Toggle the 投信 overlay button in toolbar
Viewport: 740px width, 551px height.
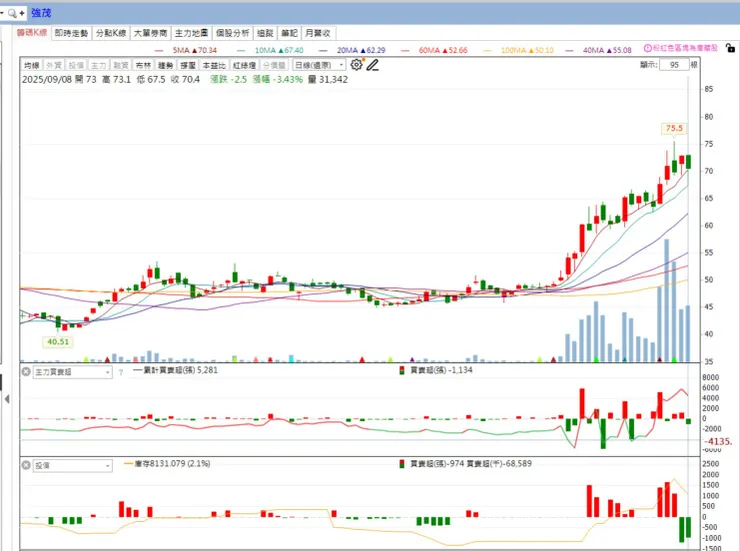[x=76, y=65]
